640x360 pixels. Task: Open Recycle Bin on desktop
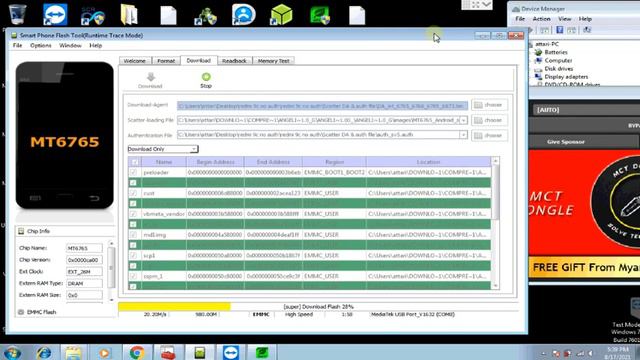pyautogui.click(x=18, y=14)
